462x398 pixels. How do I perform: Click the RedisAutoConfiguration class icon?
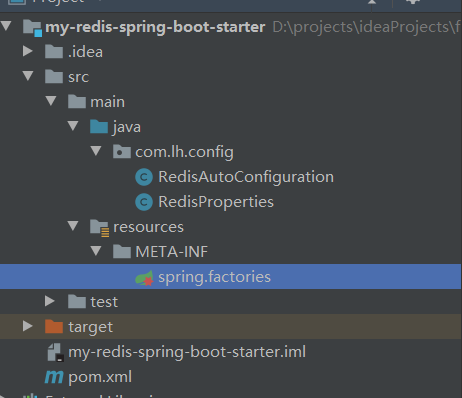tap(144, 177)
